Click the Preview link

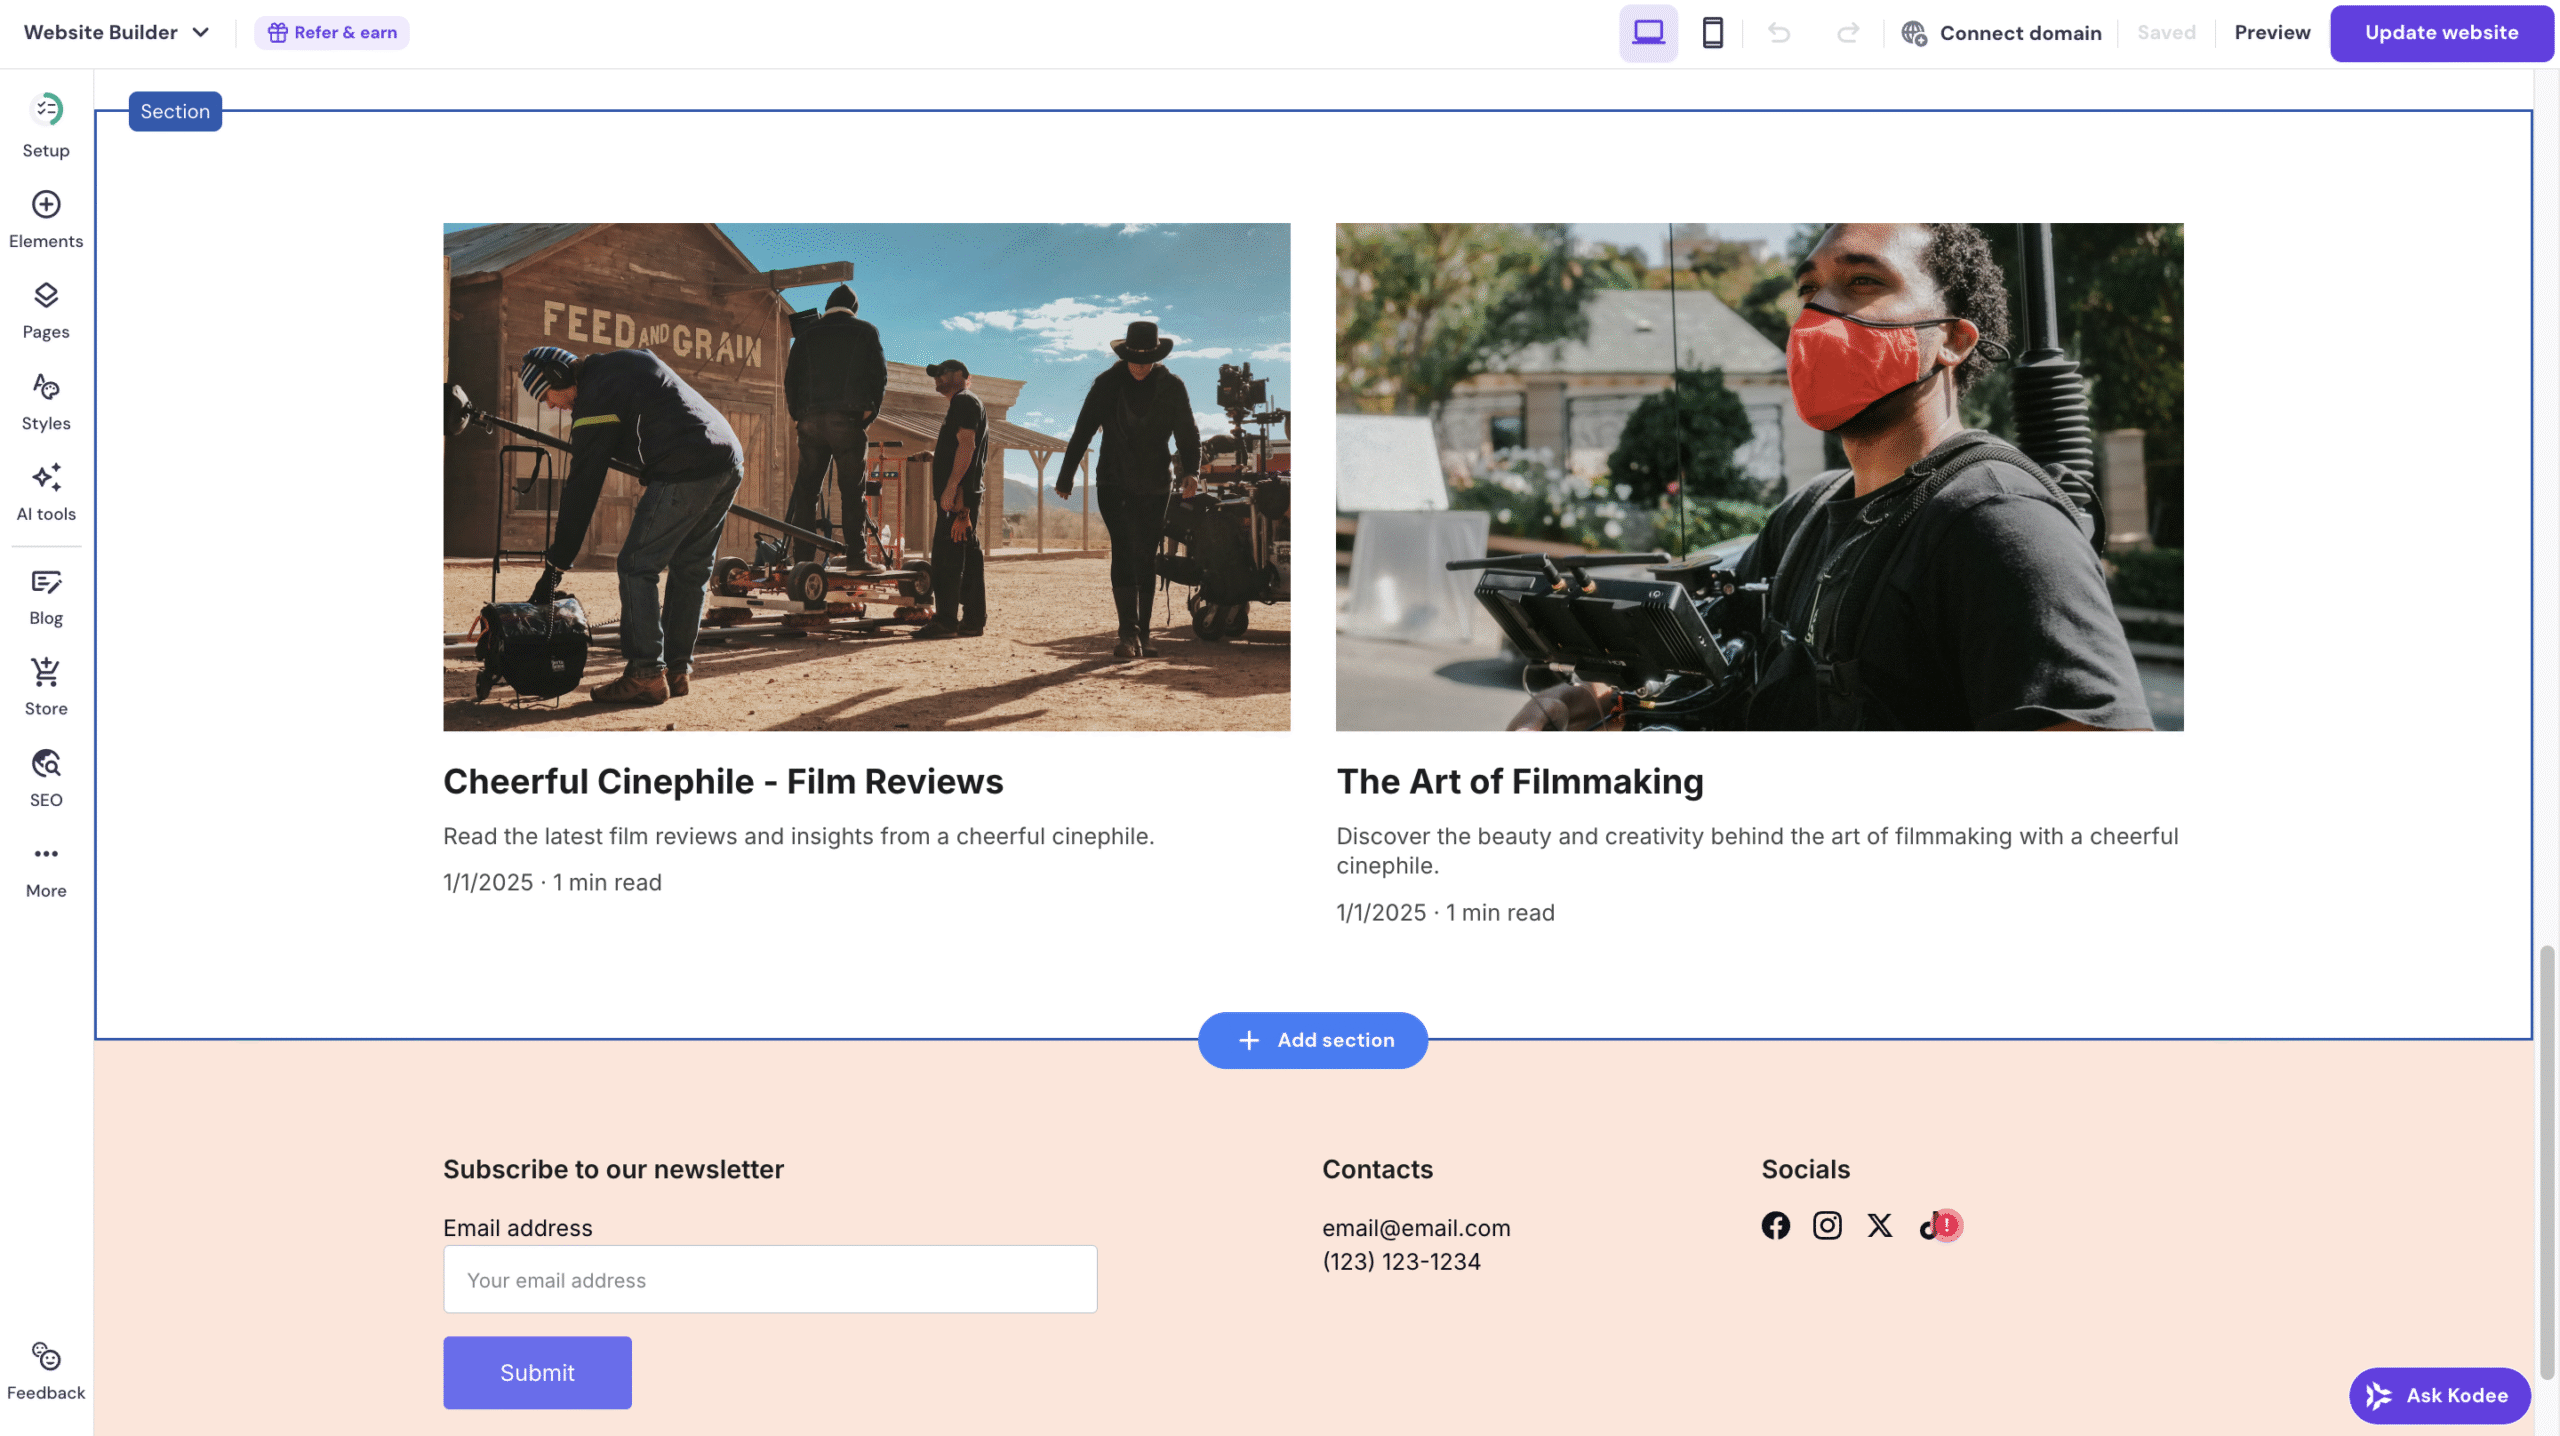tap(2271, 32)
